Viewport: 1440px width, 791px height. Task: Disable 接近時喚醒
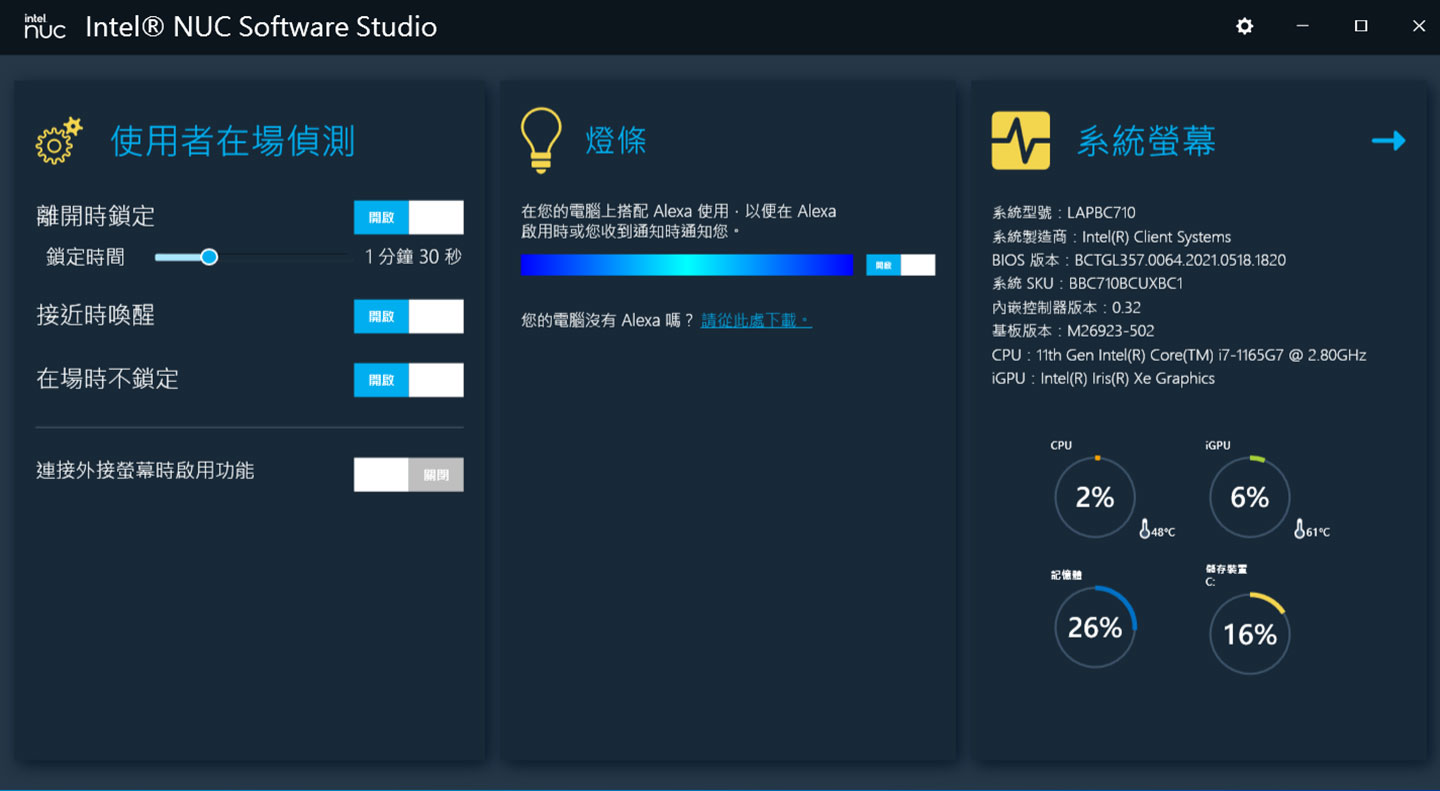pyautogui.click(x=408, y=316)
